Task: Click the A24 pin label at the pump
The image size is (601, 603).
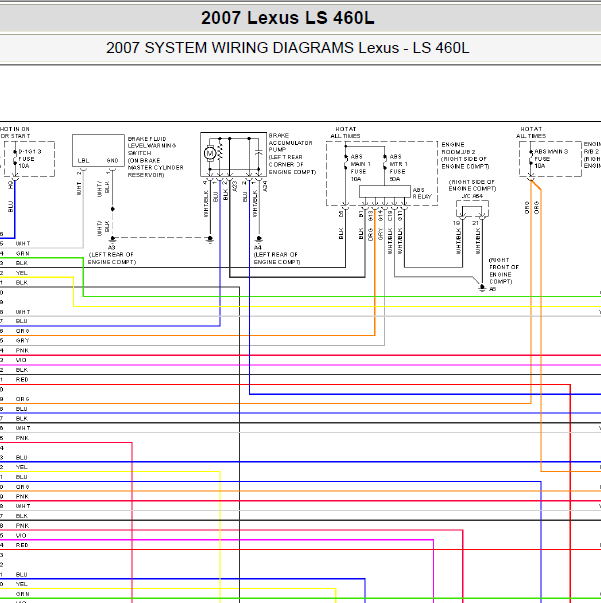Action: tap(265, 187)
